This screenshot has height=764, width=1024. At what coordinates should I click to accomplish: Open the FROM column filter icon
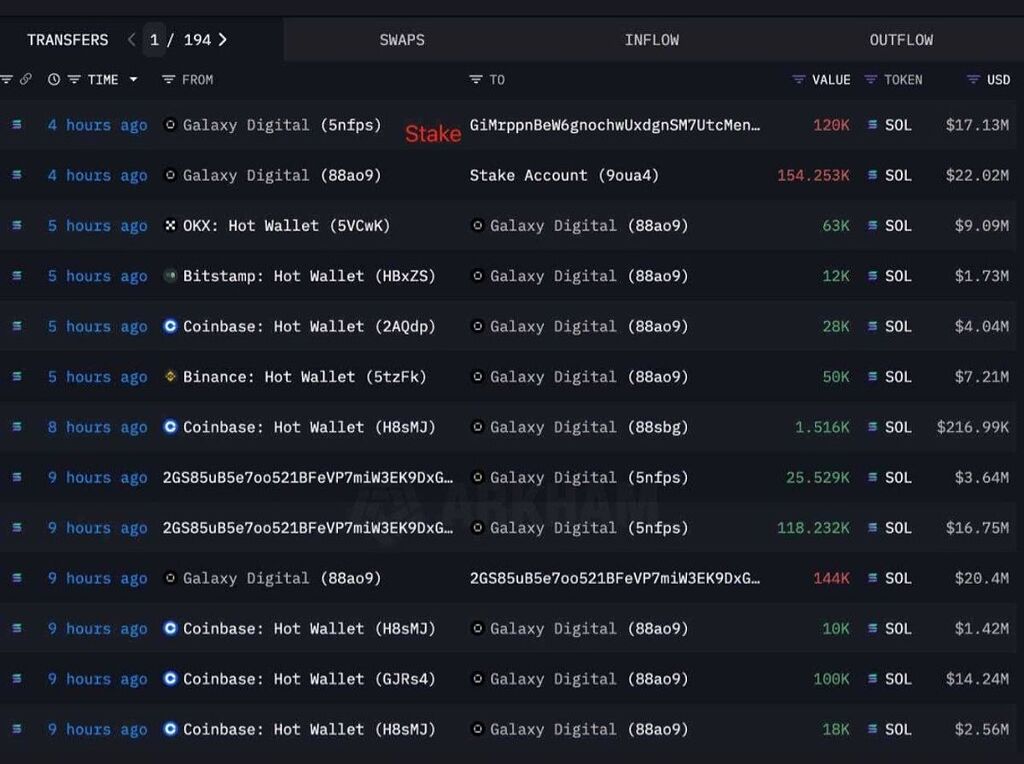(x=169, y=80)
